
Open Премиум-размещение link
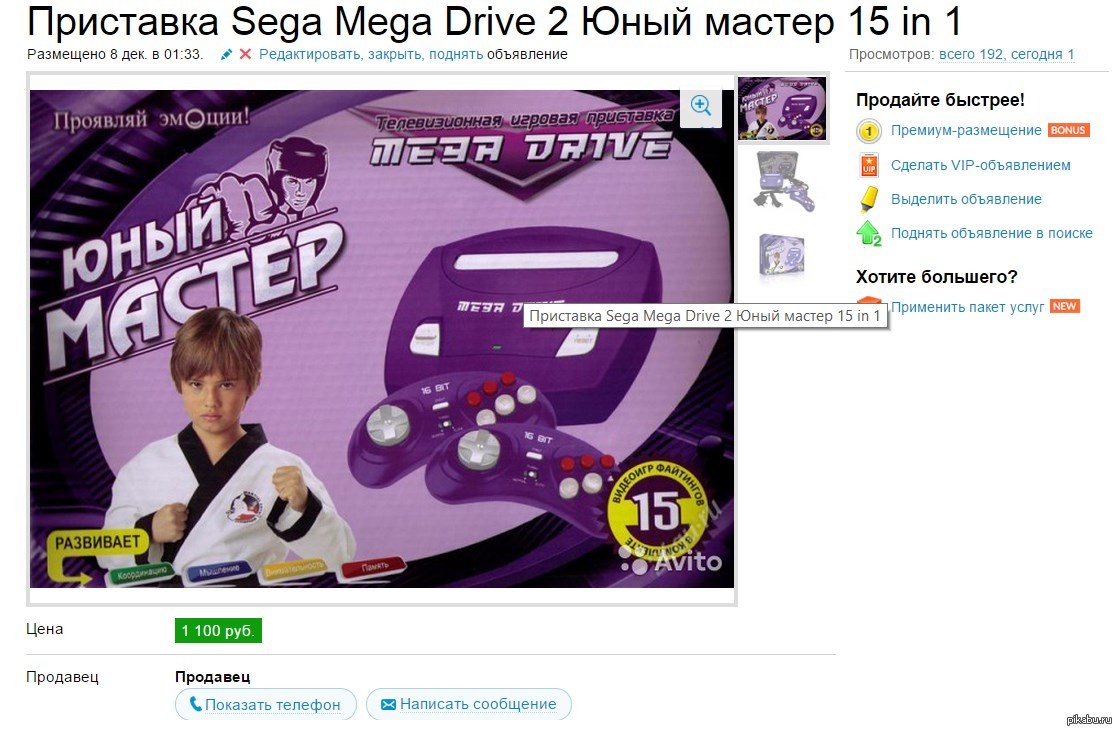pos(966,130)
